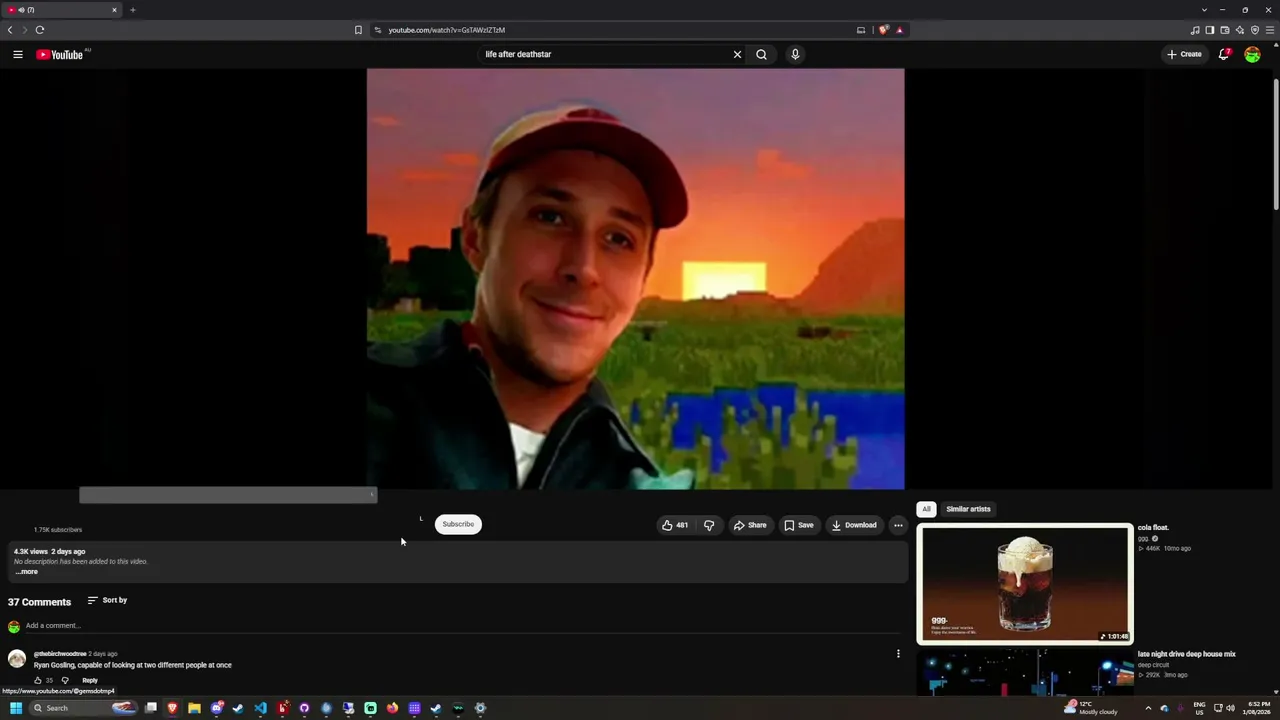Reply to the Ryan Gosling comment
The width and height of the screenshot is (1280, 720).
click(x=90, y=680)
